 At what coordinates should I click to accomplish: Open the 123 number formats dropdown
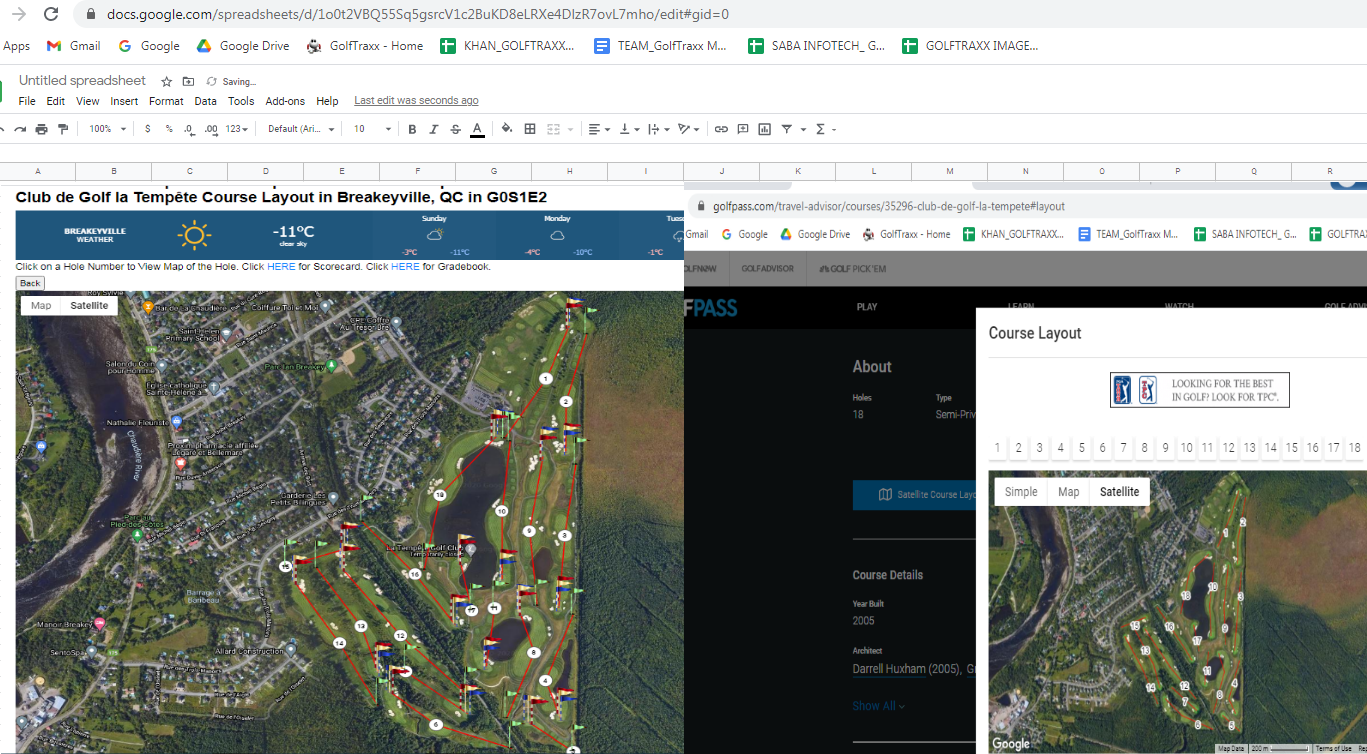[237, 129]
